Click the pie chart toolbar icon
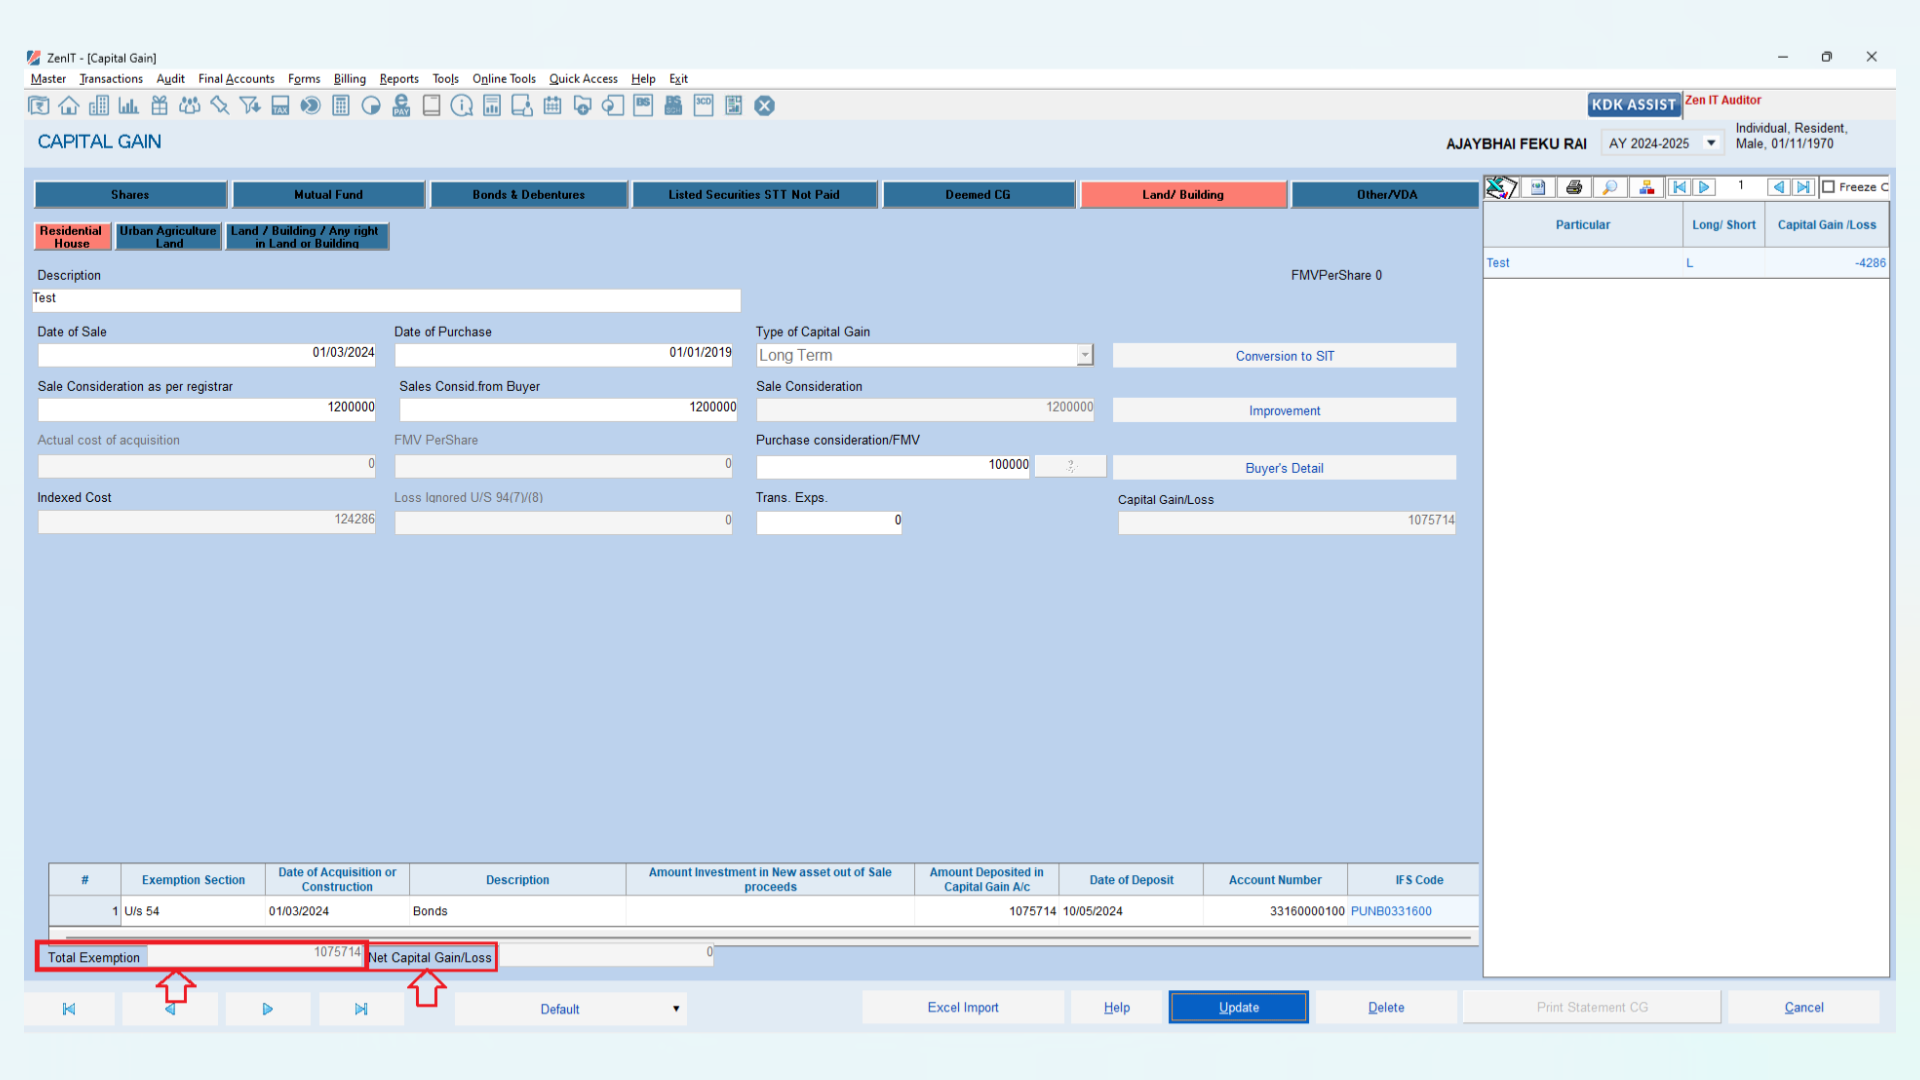Viewport: 1920px width, 1080px height. click(371, 105)
